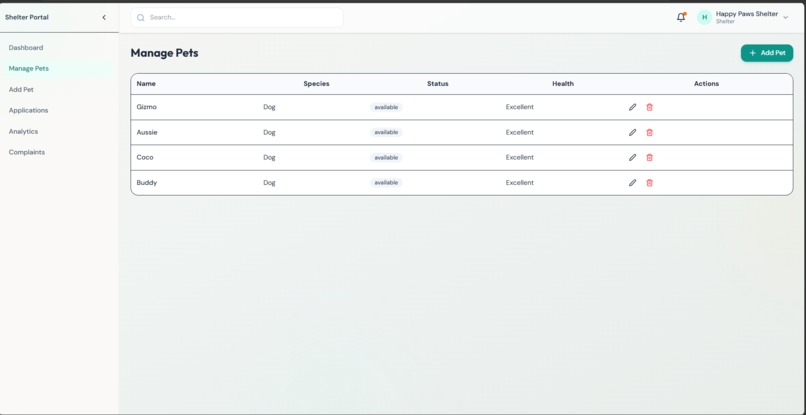This screenshot has height=415, width=806.
Task: Click the Health column header
Action: point(563,83)
